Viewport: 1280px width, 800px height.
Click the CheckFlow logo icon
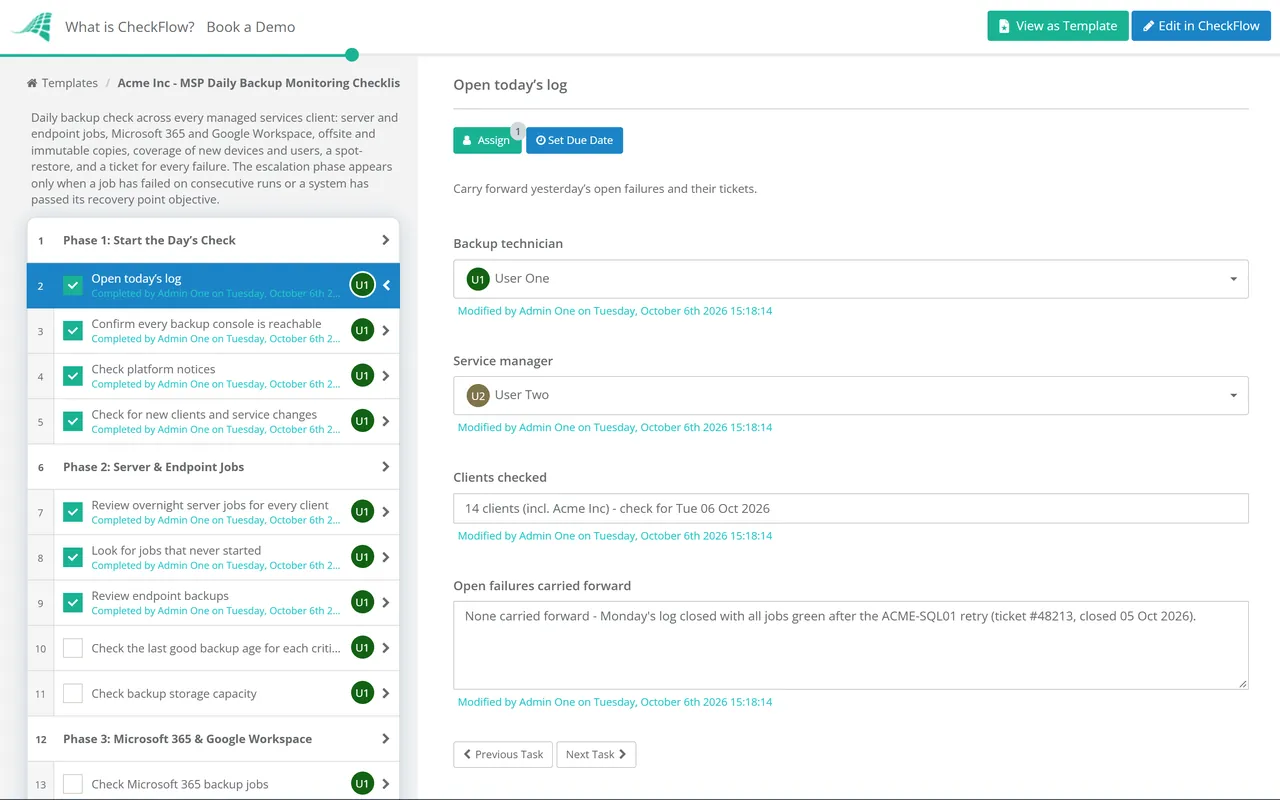pyautogui.click(x=31, y=27)
